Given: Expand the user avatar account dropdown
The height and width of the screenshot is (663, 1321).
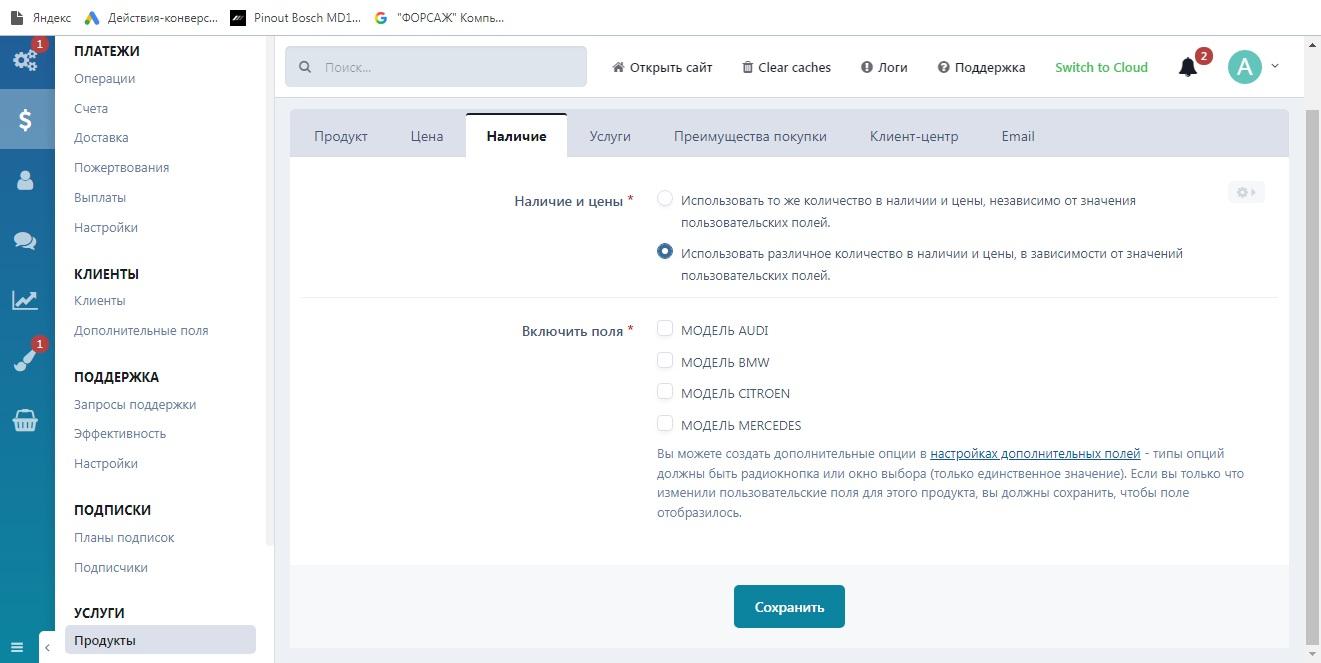Looking at the screenshot, I should (x=1253, y=67).
